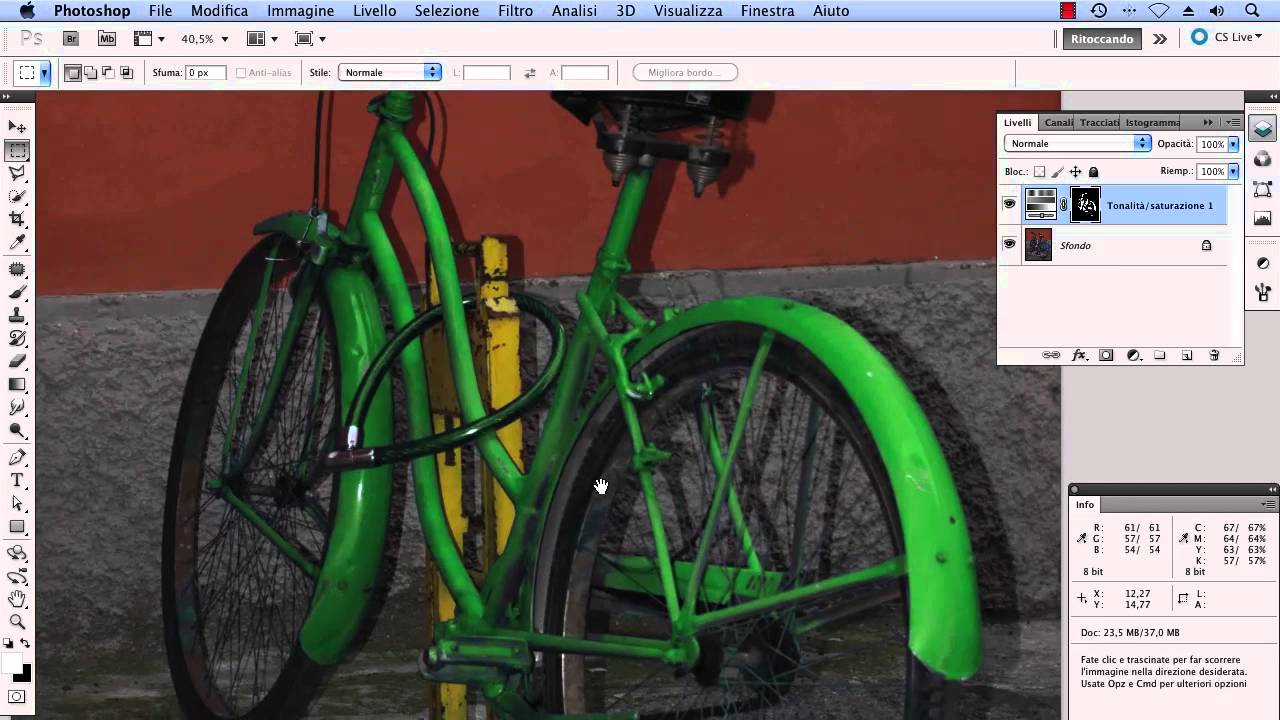Click the Ritoccando workspace button
This screenshot has width=1280, height=720.
[1102, 39]
